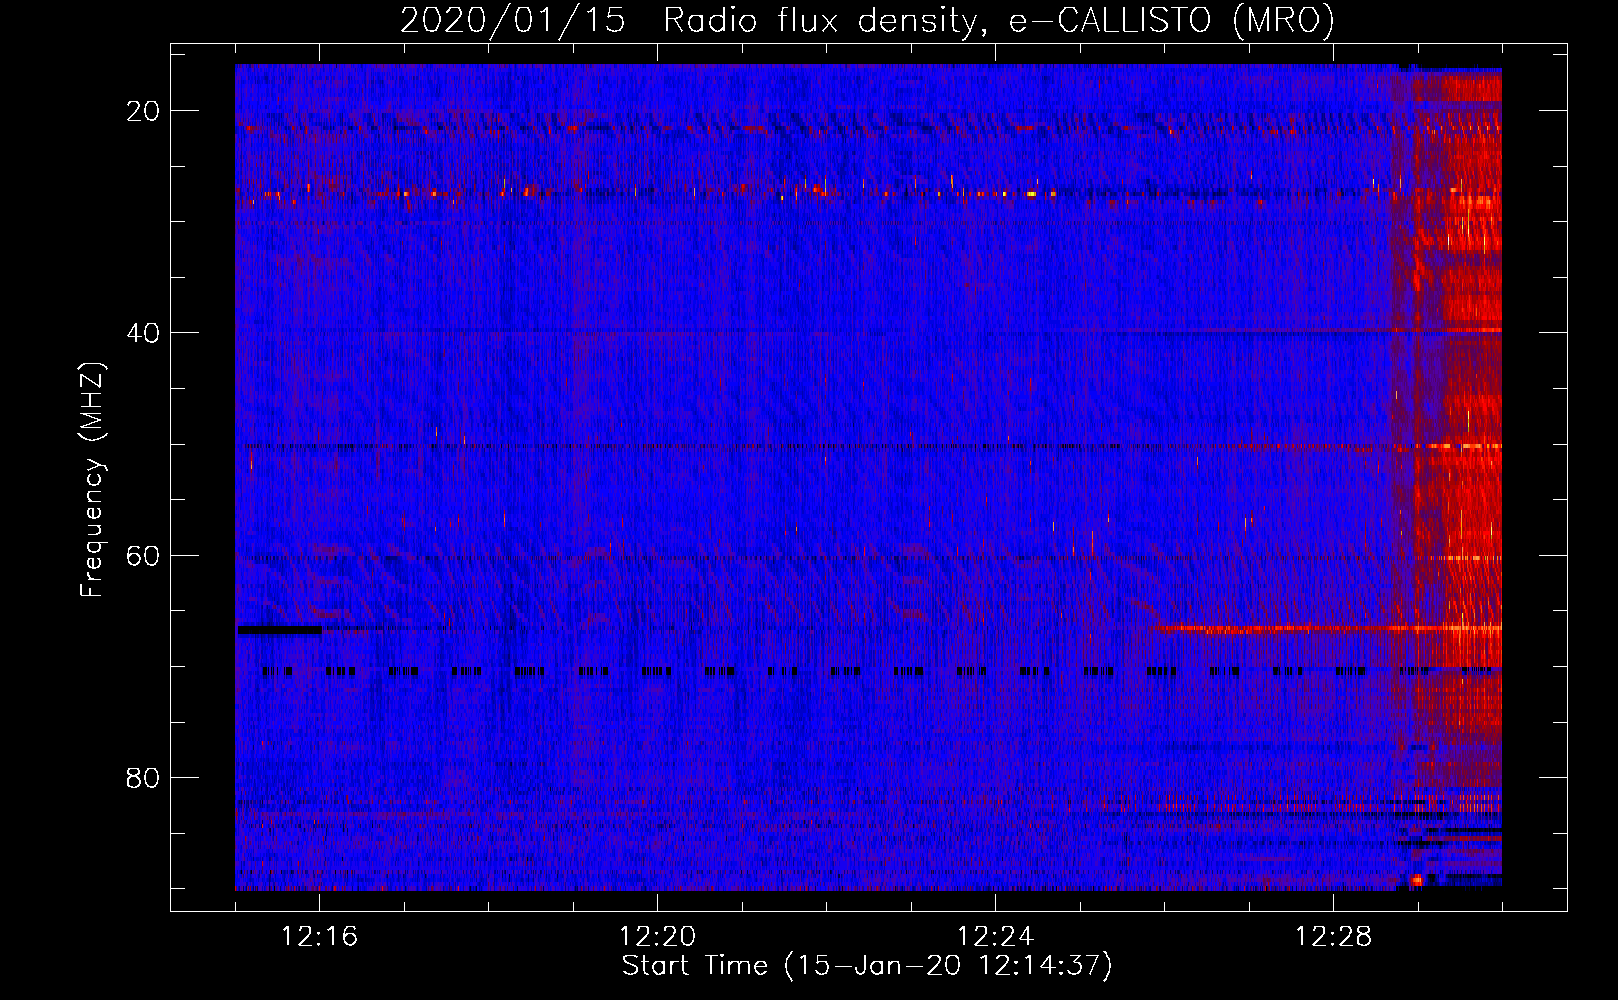Click the 'Start Time (15-Jan-20 12:14:37)' axis label

click(x=867, y=966)
